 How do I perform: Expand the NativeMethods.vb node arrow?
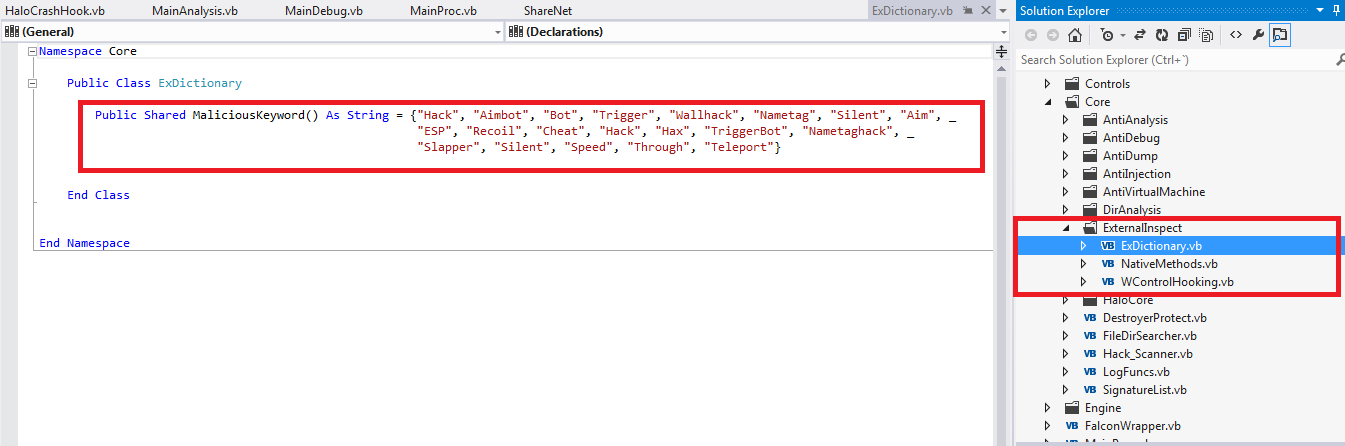click(1084, 264)
